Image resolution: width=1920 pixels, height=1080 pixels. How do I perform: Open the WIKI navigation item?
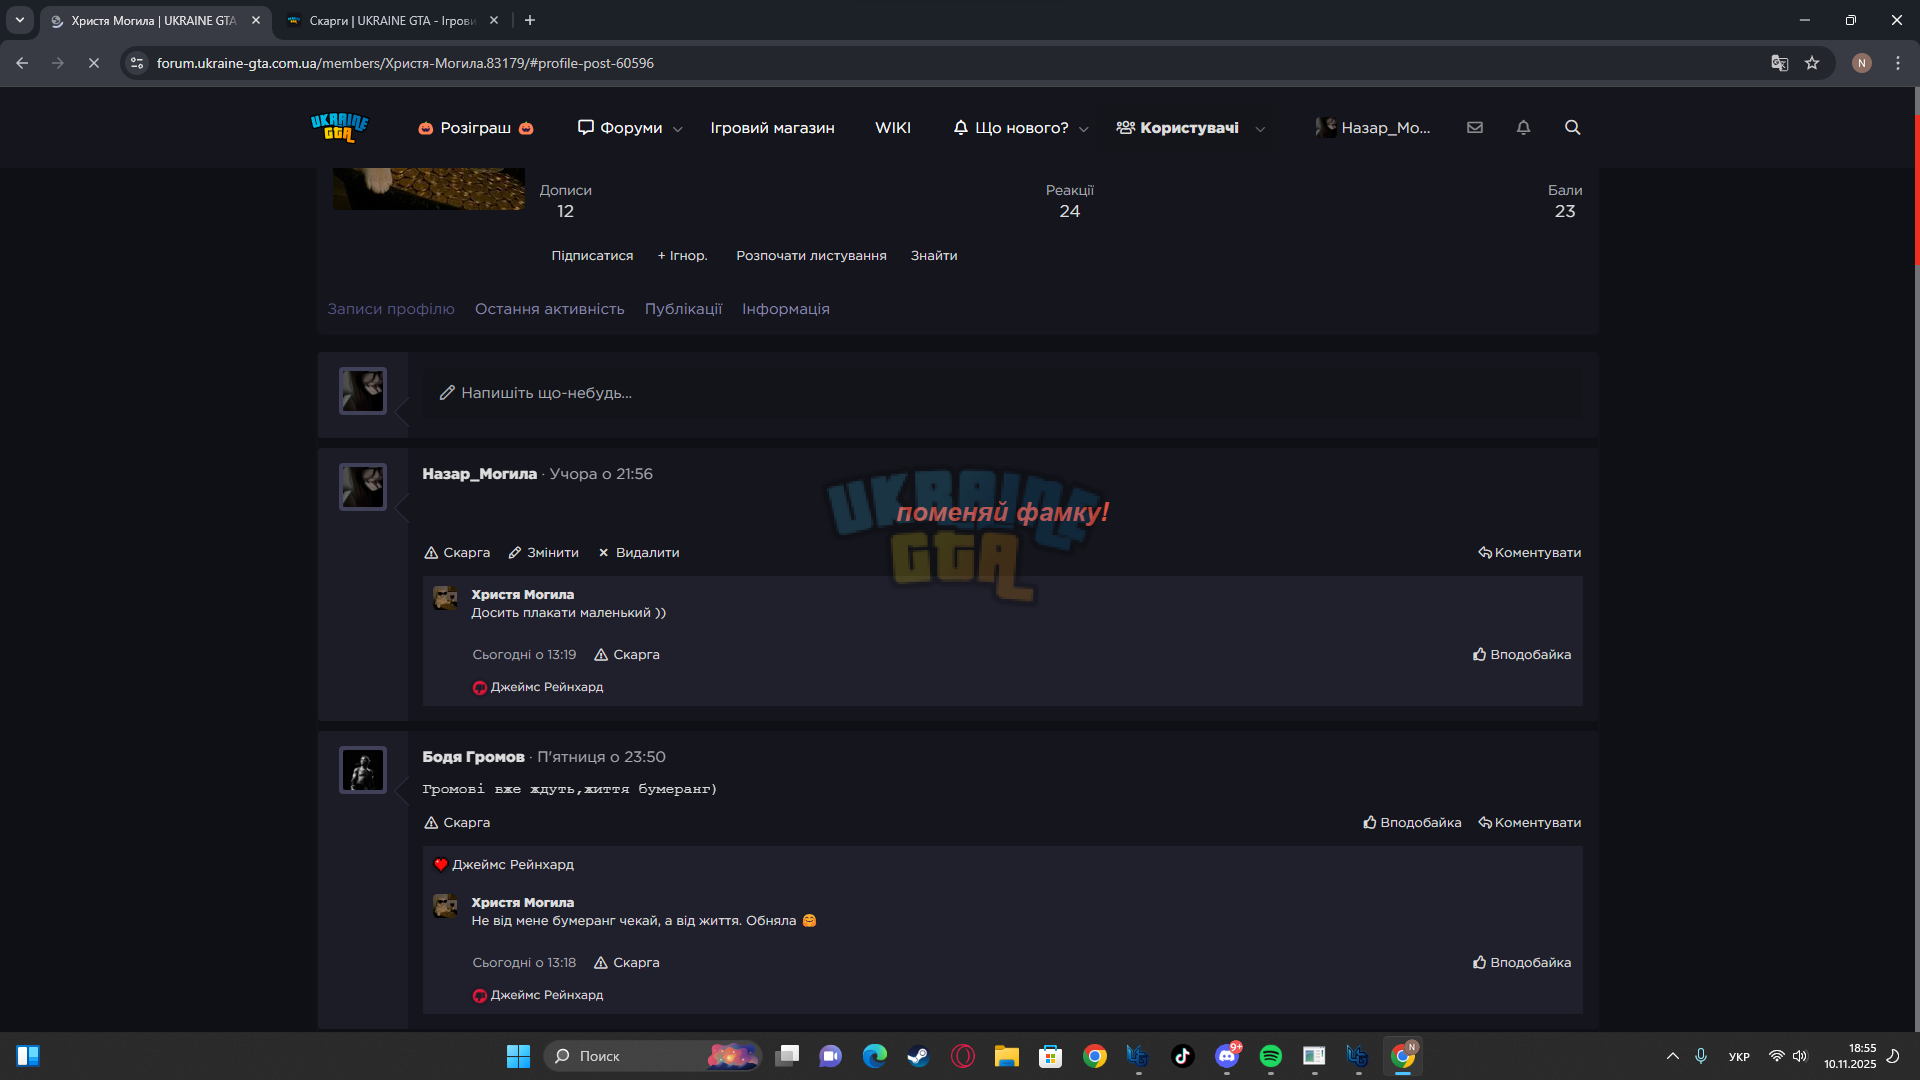893,128
